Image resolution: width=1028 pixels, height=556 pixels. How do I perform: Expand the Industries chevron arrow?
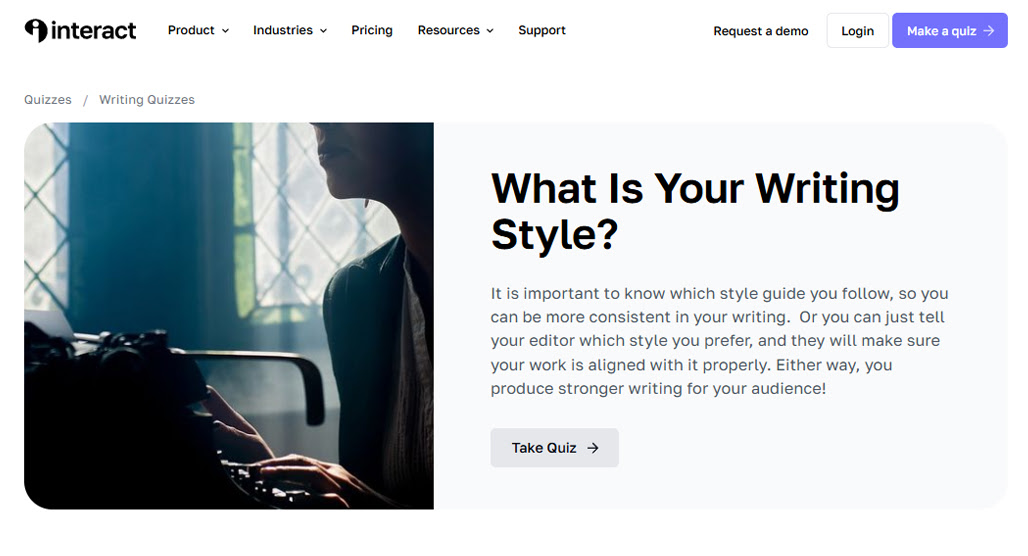[x=323, y=31]
